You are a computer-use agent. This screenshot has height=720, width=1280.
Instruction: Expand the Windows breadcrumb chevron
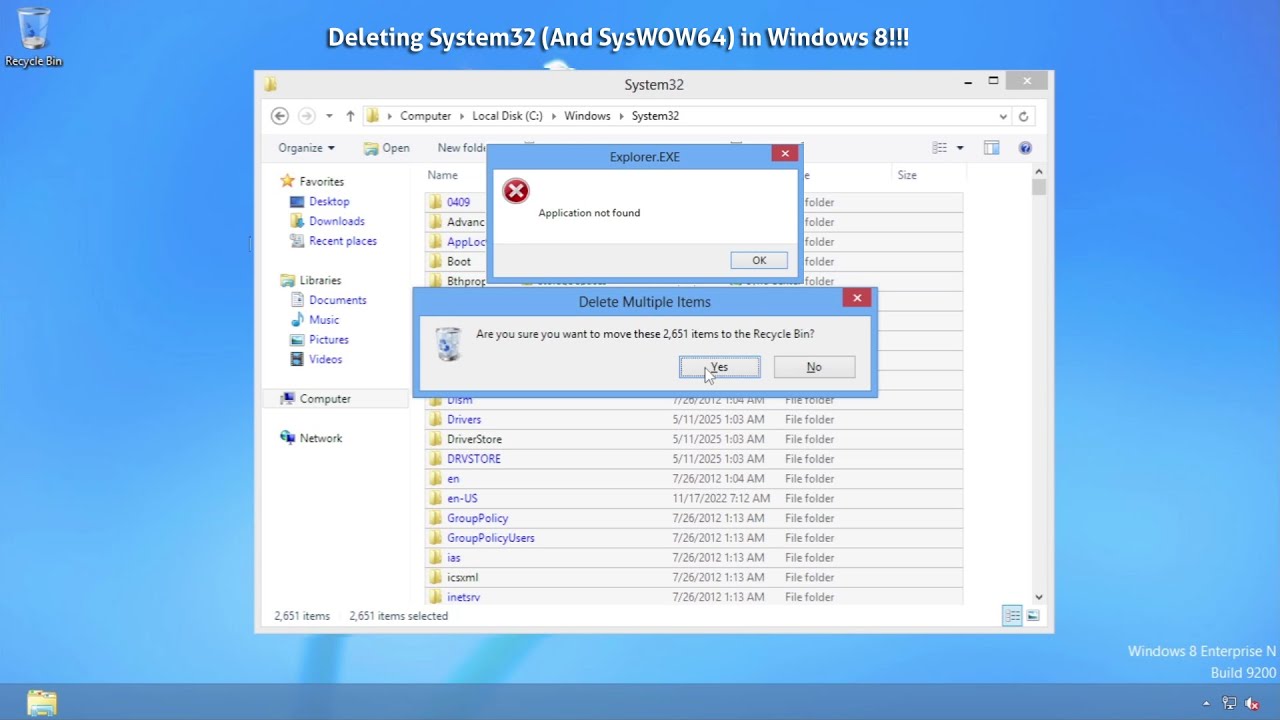pyautogui.click(x=621, y=116)
